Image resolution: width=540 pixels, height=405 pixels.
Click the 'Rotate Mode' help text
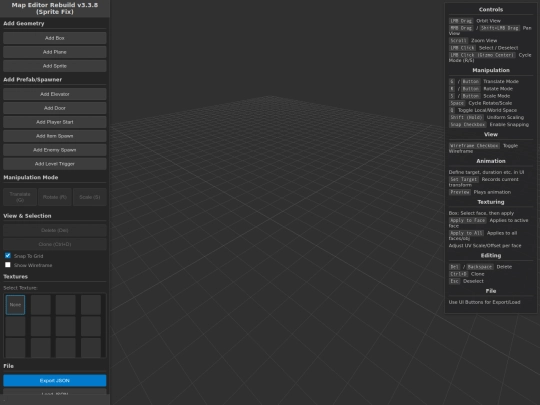[x=498, y=89]
